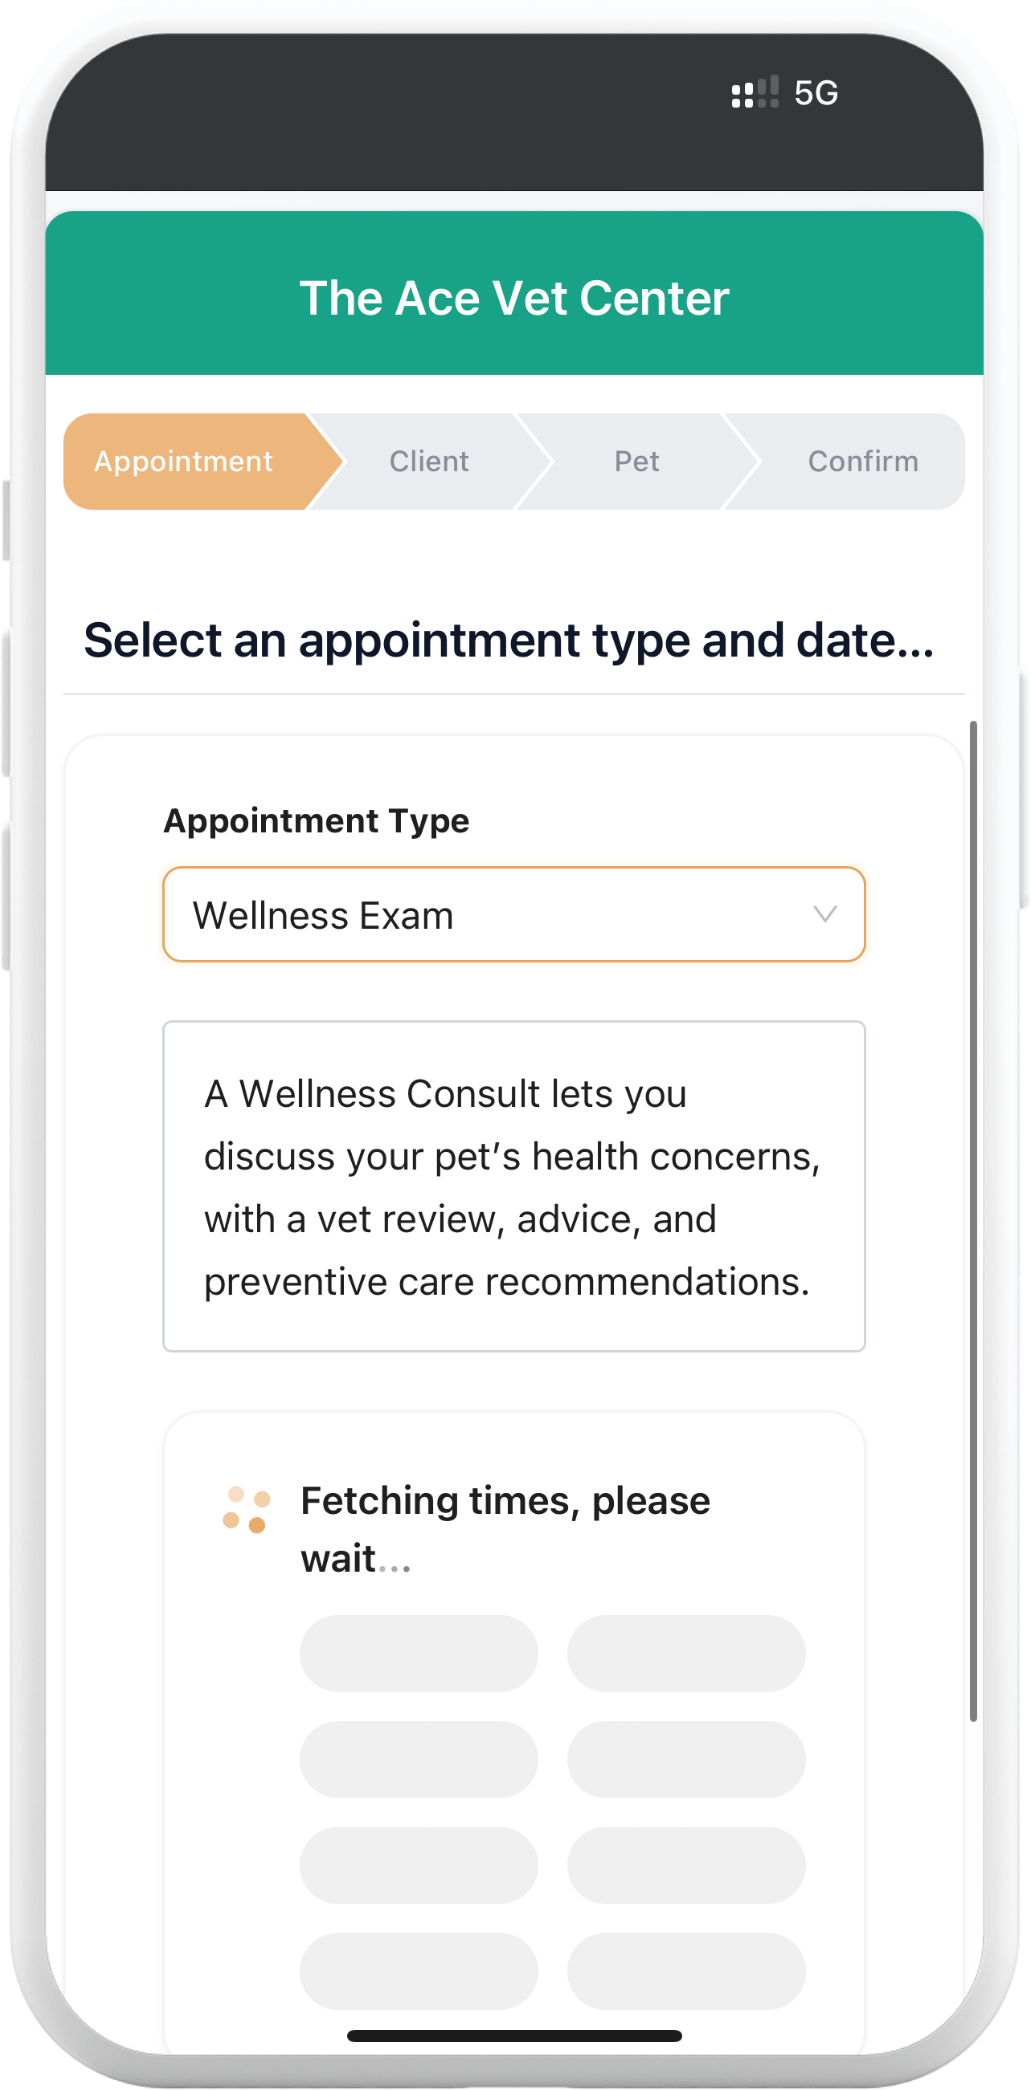
Task: Click the Appointment Type label
Action: pyautogui.click(x=316, y=821)
